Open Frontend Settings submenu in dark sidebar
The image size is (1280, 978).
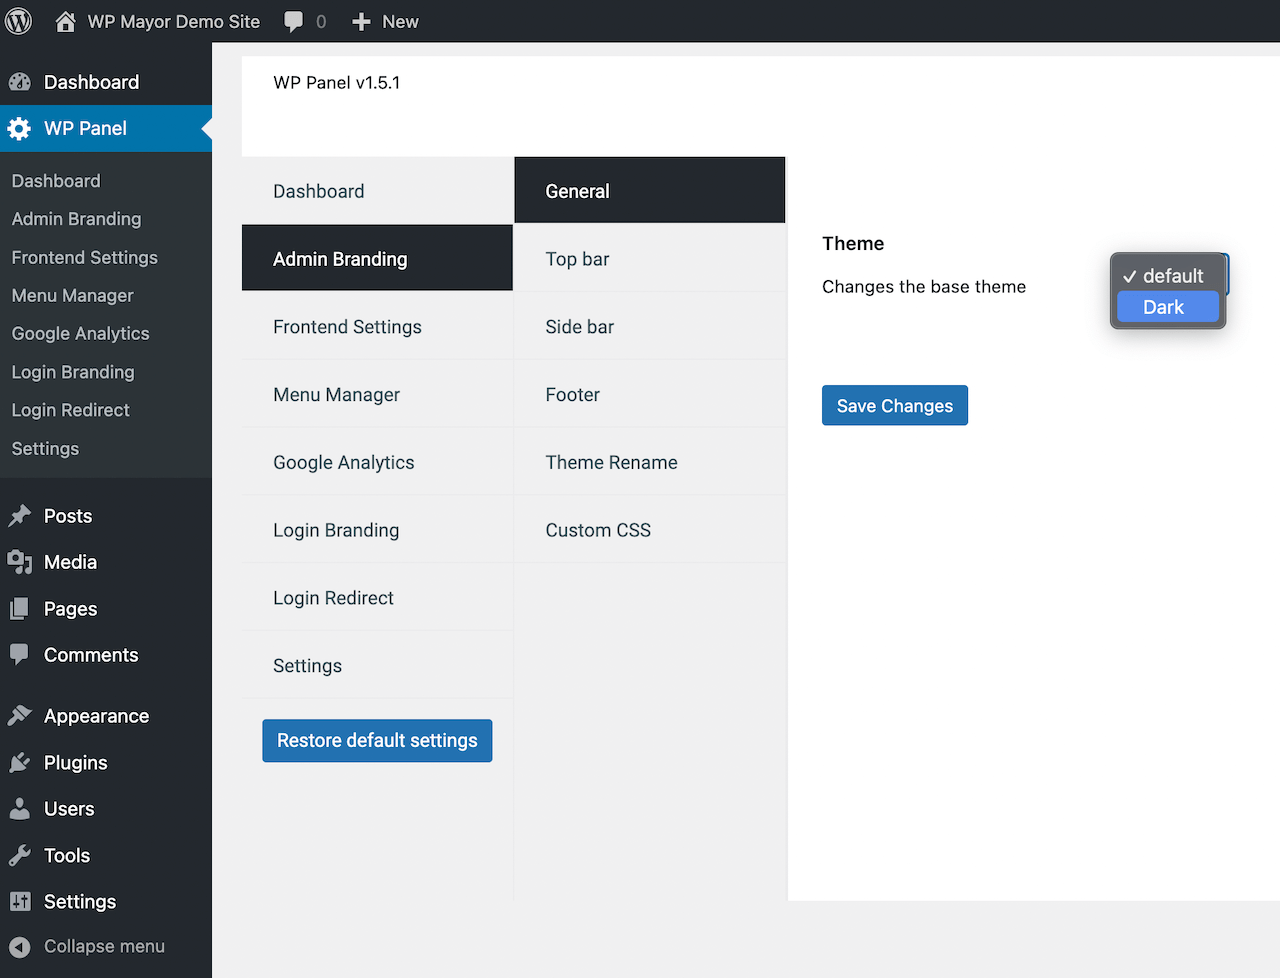(x=85, y=257)
